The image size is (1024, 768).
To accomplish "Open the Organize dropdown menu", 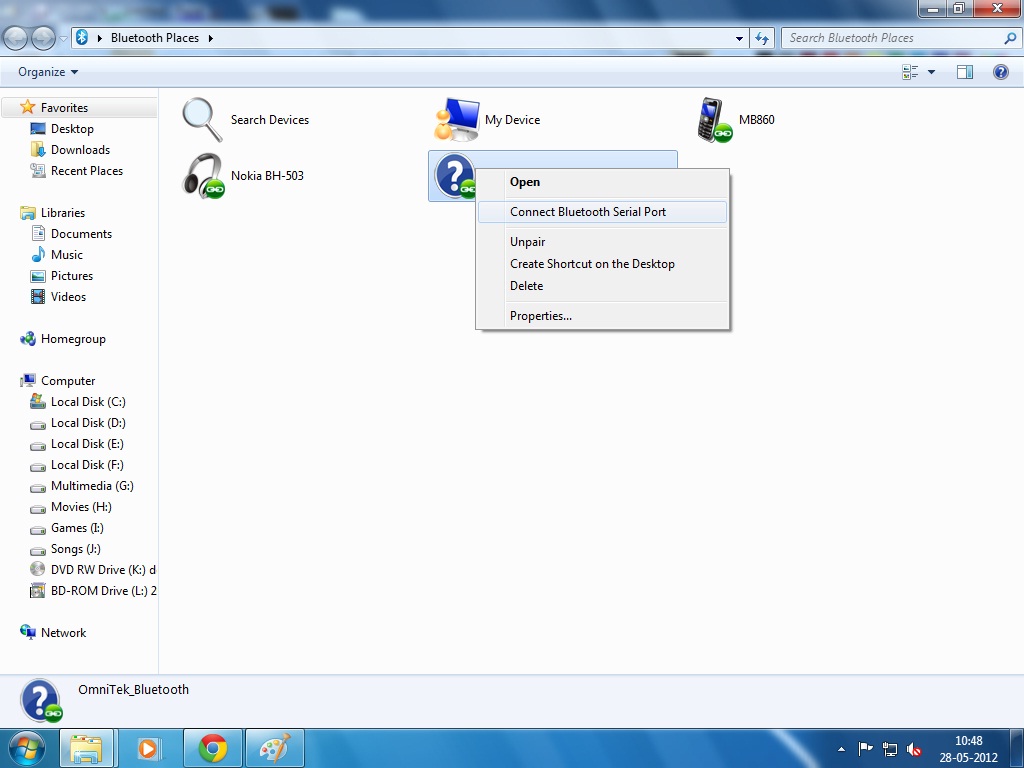I will (48, 72).
